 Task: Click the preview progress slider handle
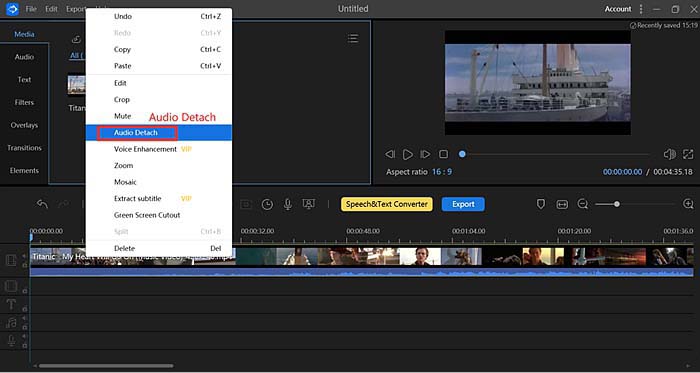(x=462, y=154)
